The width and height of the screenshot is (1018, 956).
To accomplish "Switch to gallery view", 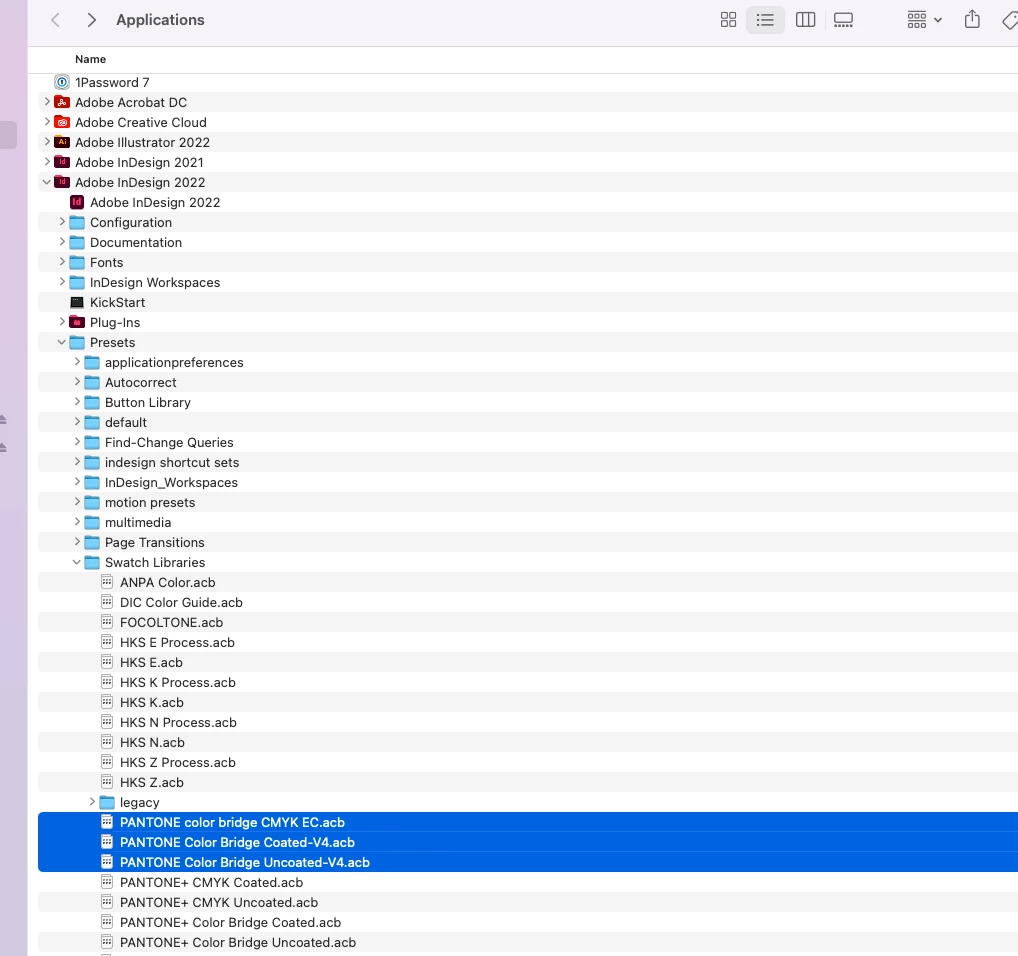I will tap(843, 20).
